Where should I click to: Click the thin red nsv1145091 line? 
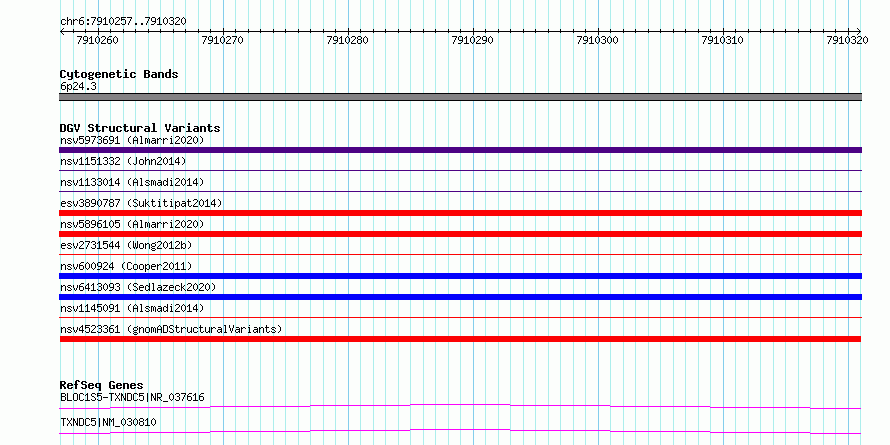(x=460, y=317)
